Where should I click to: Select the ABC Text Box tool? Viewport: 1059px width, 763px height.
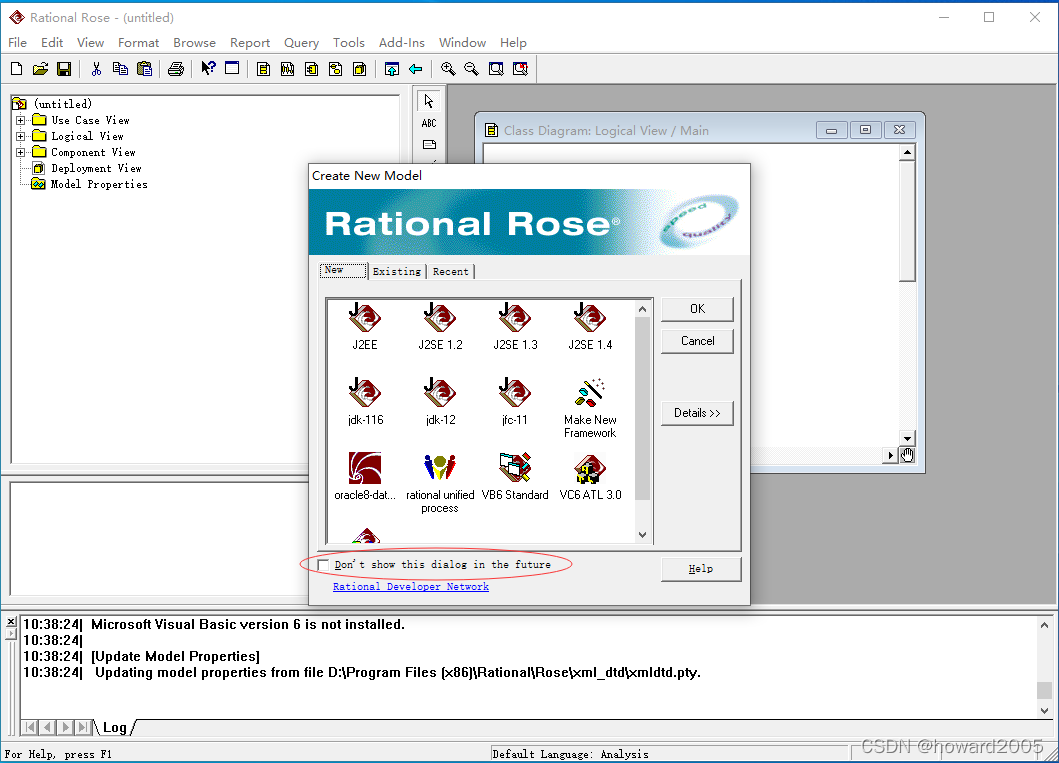pos(429,123)
